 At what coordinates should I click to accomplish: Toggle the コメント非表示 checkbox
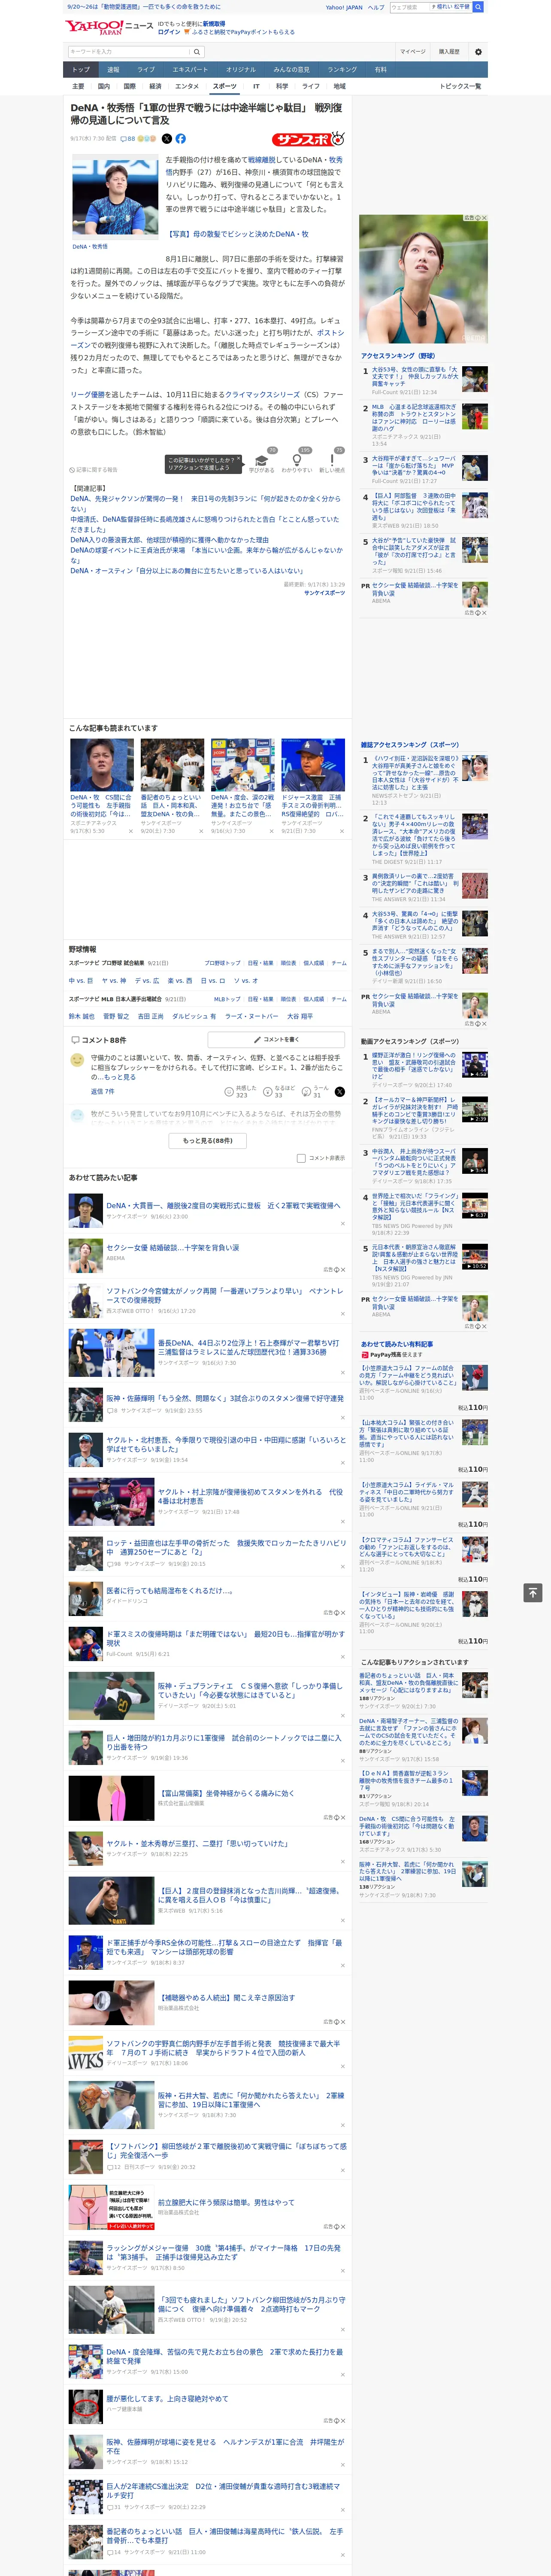(301, 1158)
